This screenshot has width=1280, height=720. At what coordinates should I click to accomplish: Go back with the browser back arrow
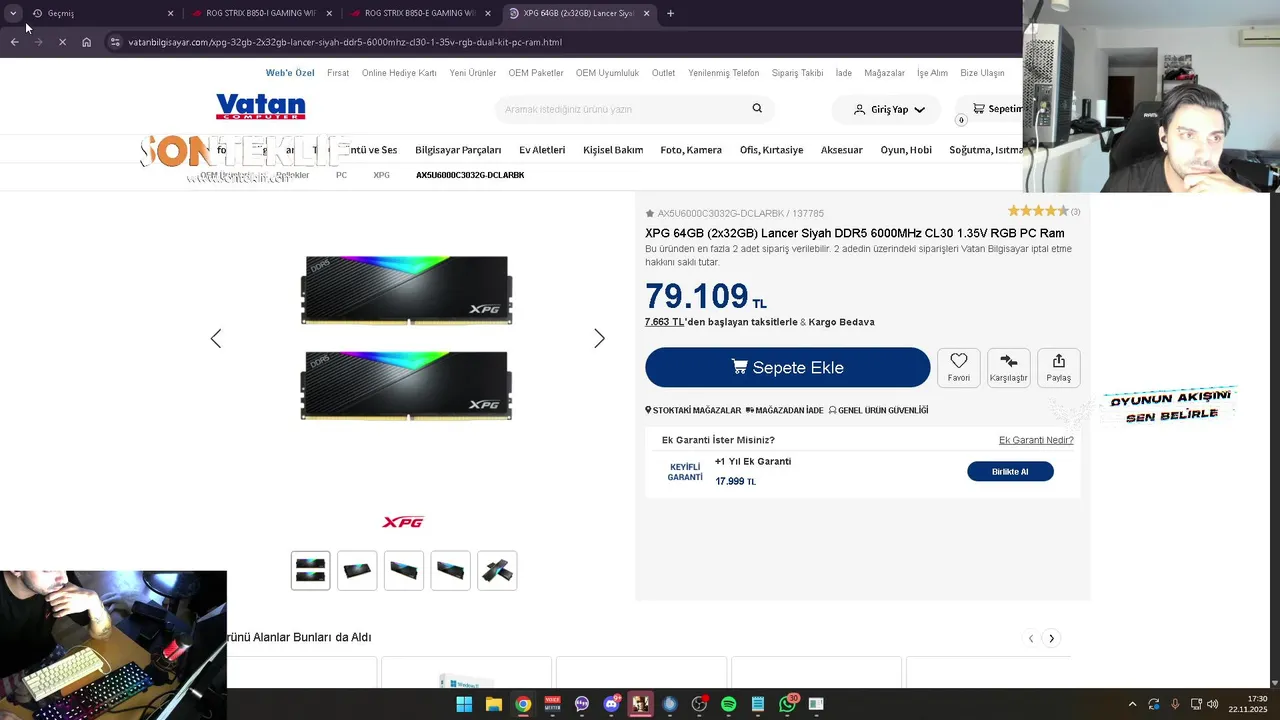(x=14, y=42)
